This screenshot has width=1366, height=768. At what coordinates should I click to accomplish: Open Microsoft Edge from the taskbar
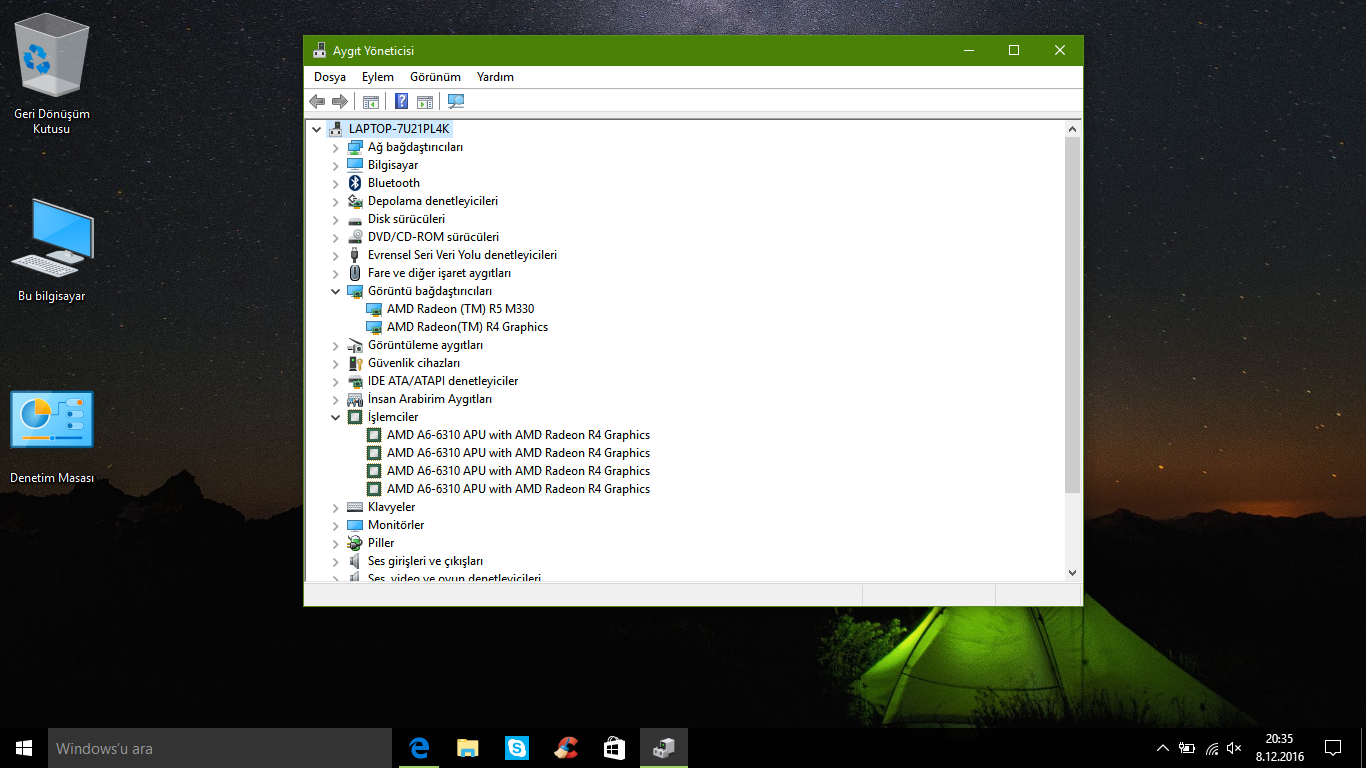click(x=420, y=748)
